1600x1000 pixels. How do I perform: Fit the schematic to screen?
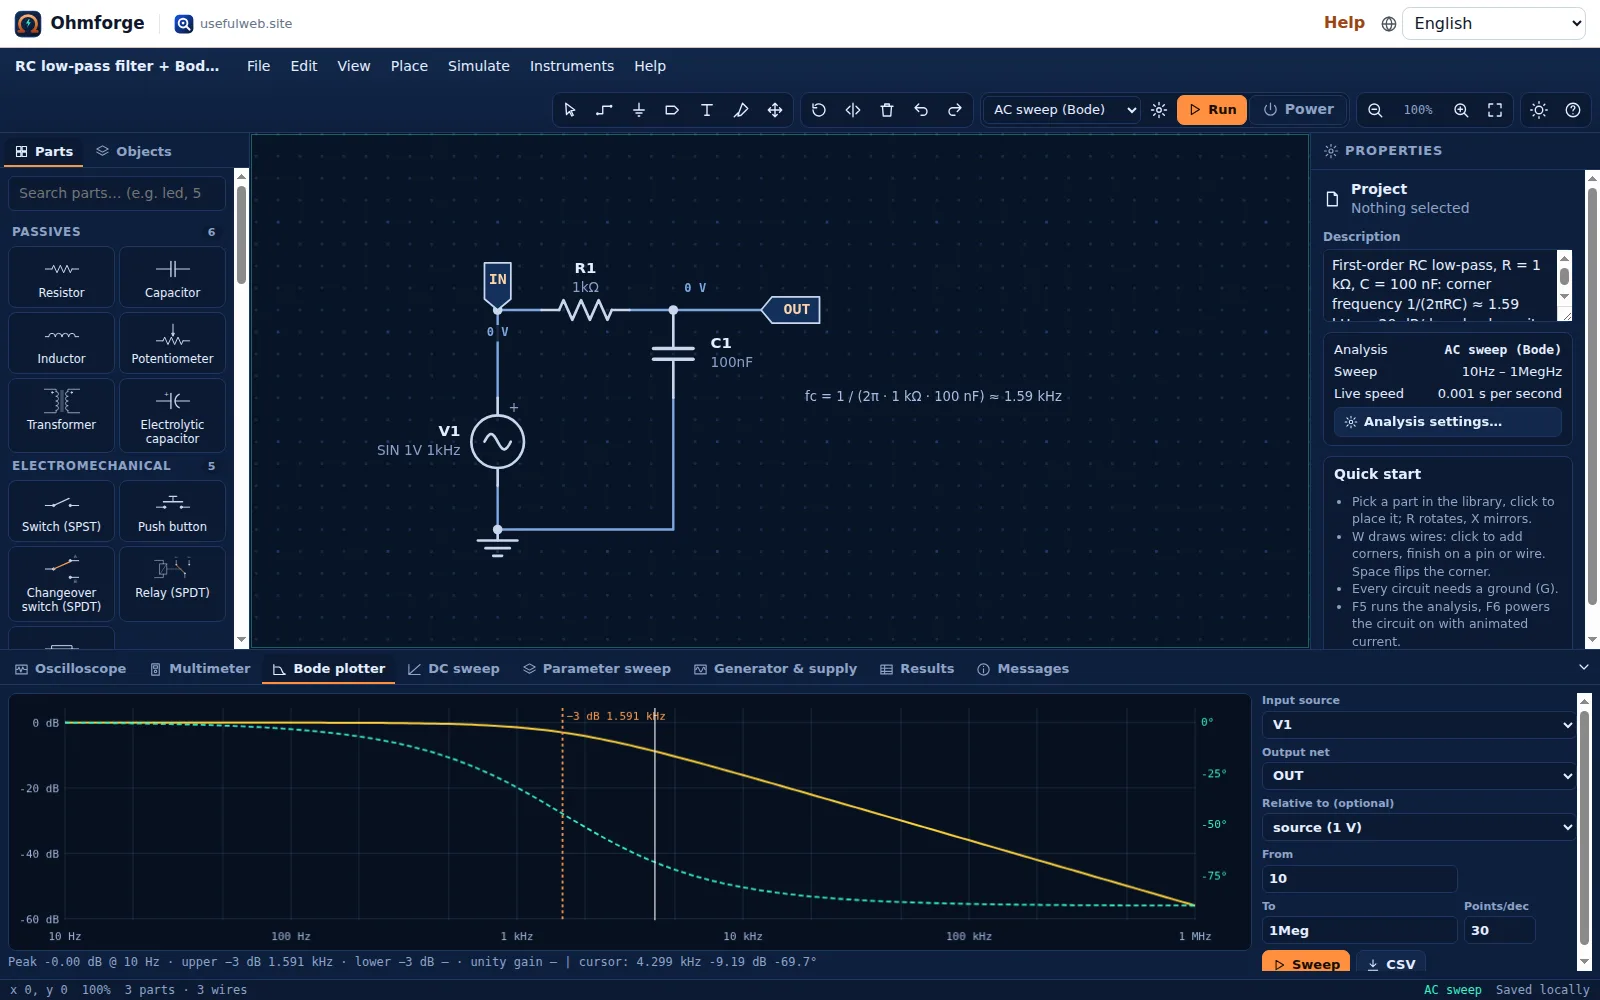1495,110
